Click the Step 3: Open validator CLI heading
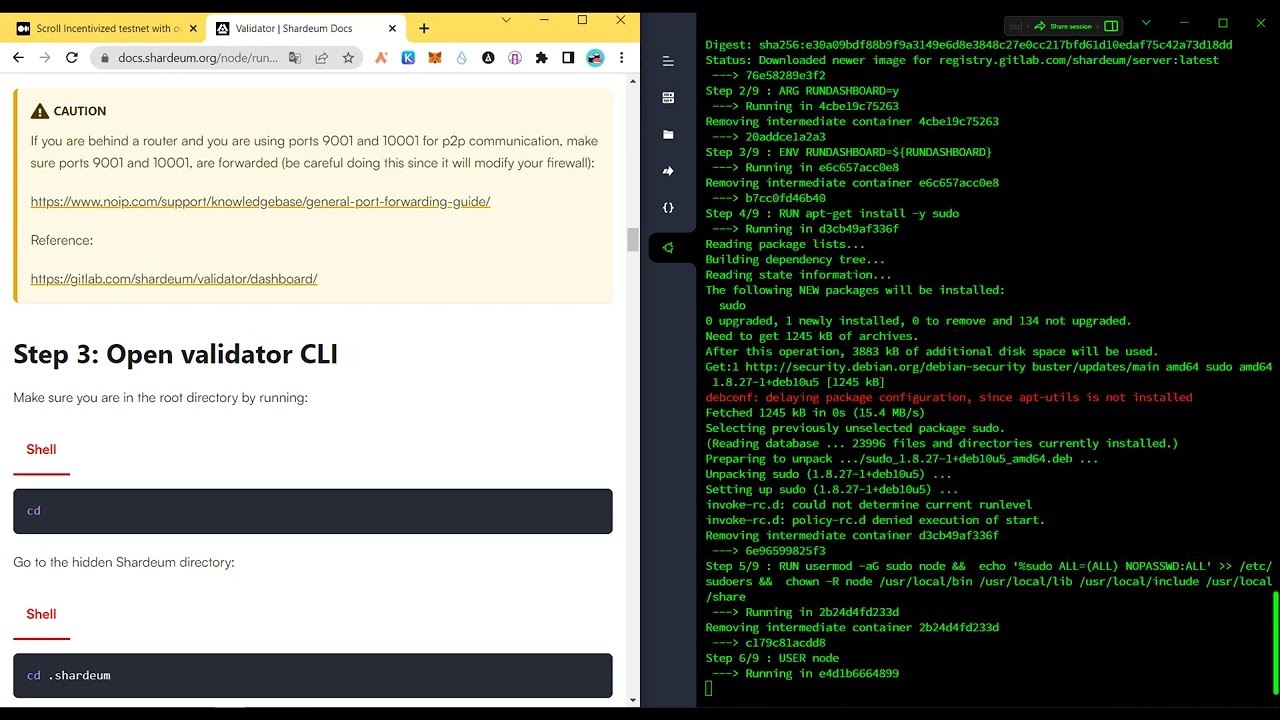The width and height of the screenshot is (1280, 720). coord(175,354)
